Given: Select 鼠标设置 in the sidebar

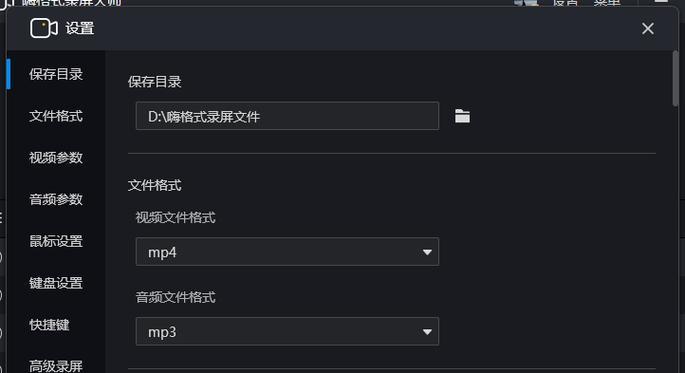Looking at the screenshot, I should 56,241.
